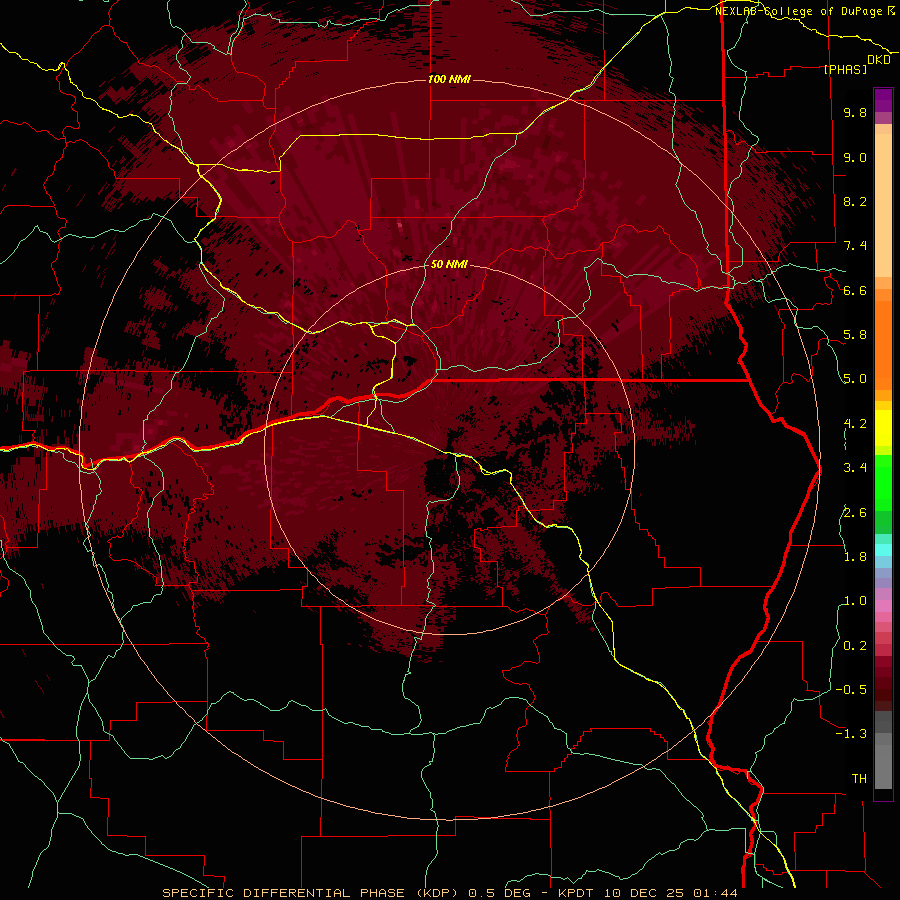Image resolution: width=900 pixels, height=900 pixels.
Task: Pick the orange segment of the color bar
Action: (883, 346)
